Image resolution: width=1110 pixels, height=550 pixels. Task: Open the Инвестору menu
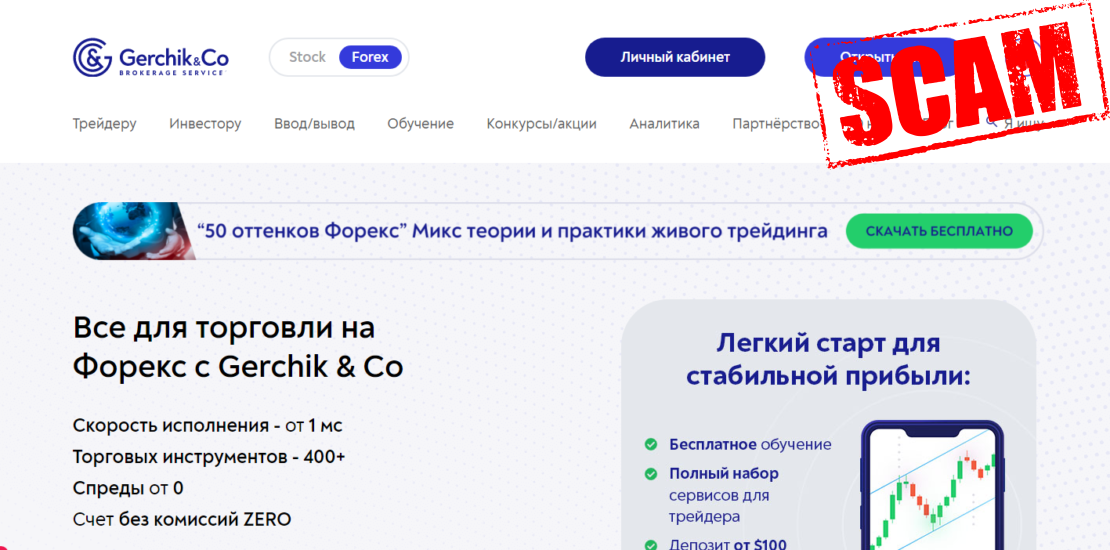coord(205,124)
